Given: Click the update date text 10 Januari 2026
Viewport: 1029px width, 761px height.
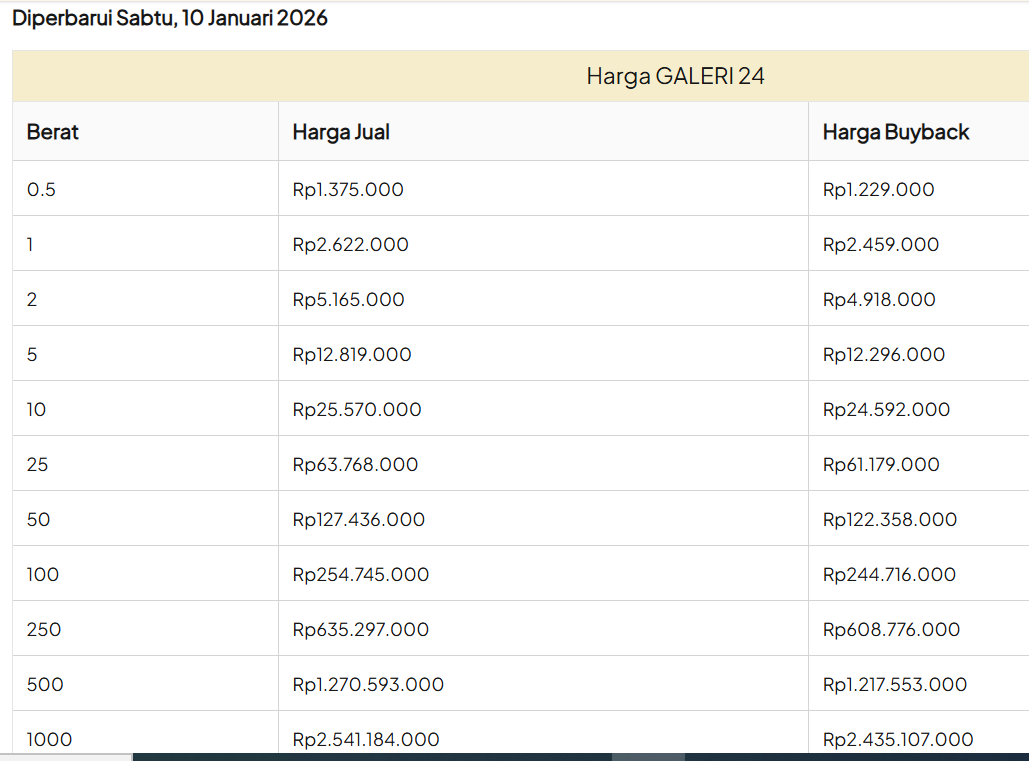Looking at the screenshot, I should [x=254, y=18].
